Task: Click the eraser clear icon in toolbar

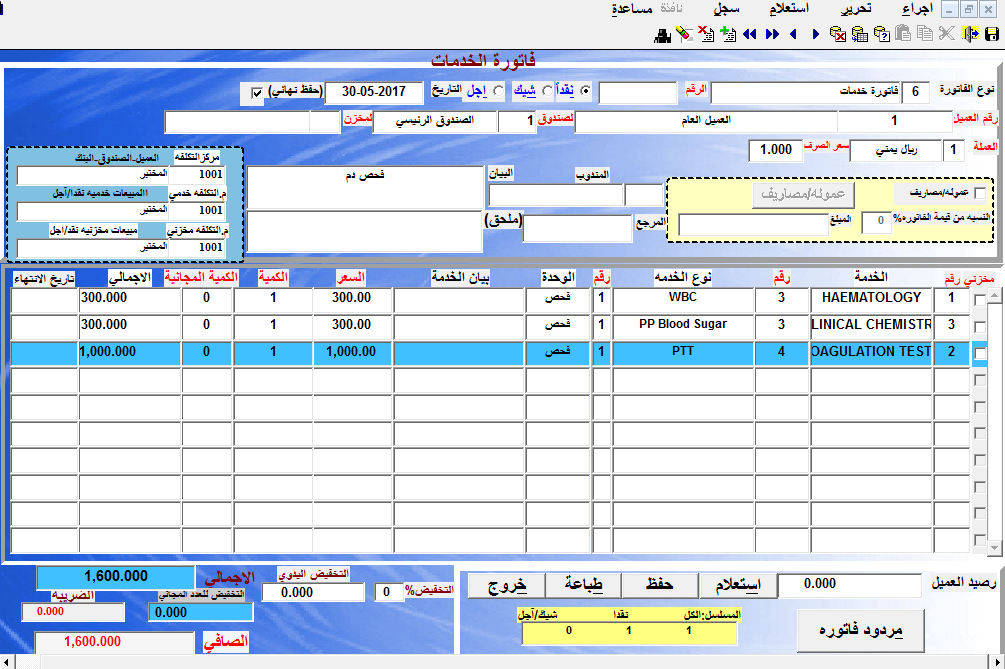Action: tap(684, 34)
